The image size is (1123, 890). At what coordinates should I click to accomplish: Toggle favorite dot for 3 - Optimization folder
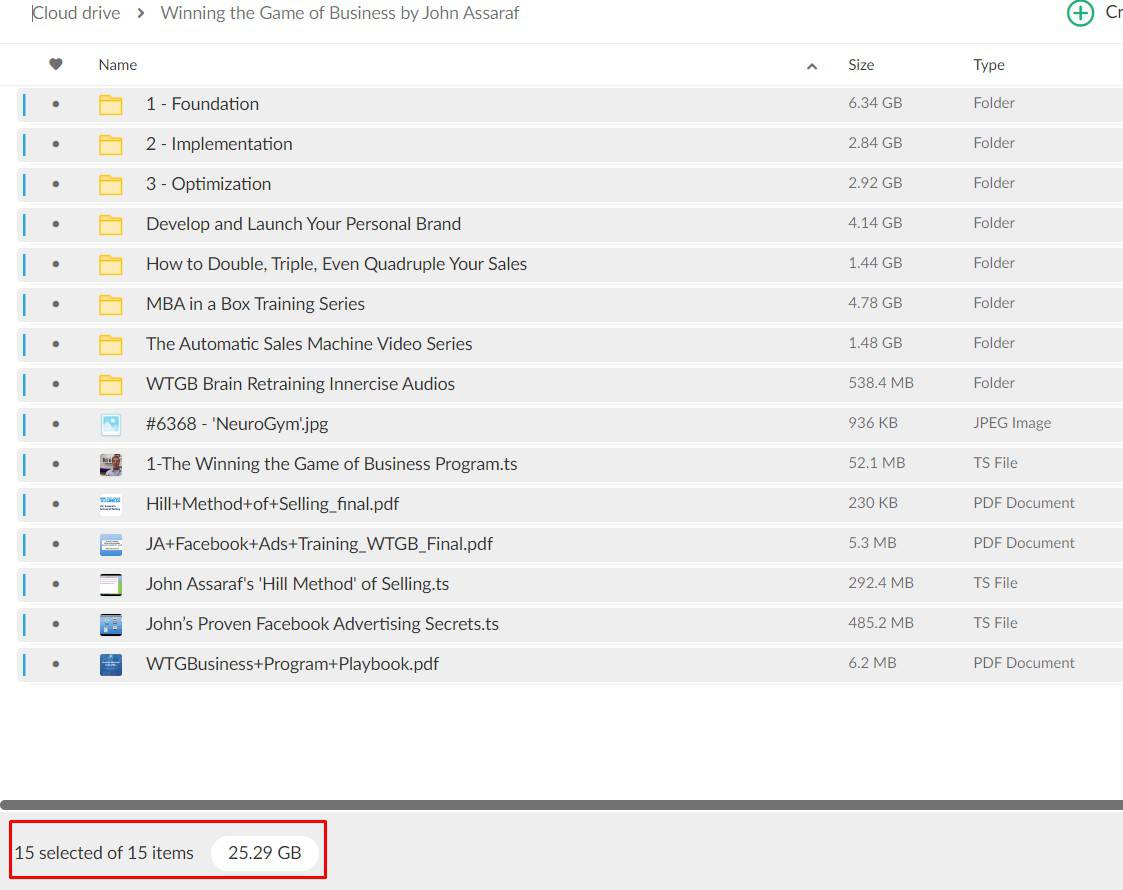point(56,184)
